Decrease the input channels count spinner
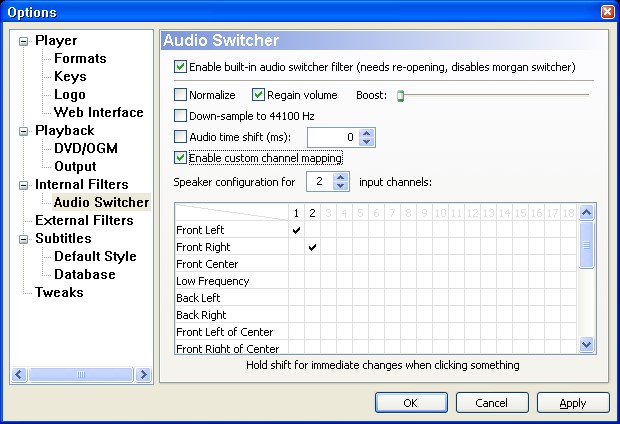The image size is (620, 424). pyautogui.click(x=340, y=186)
